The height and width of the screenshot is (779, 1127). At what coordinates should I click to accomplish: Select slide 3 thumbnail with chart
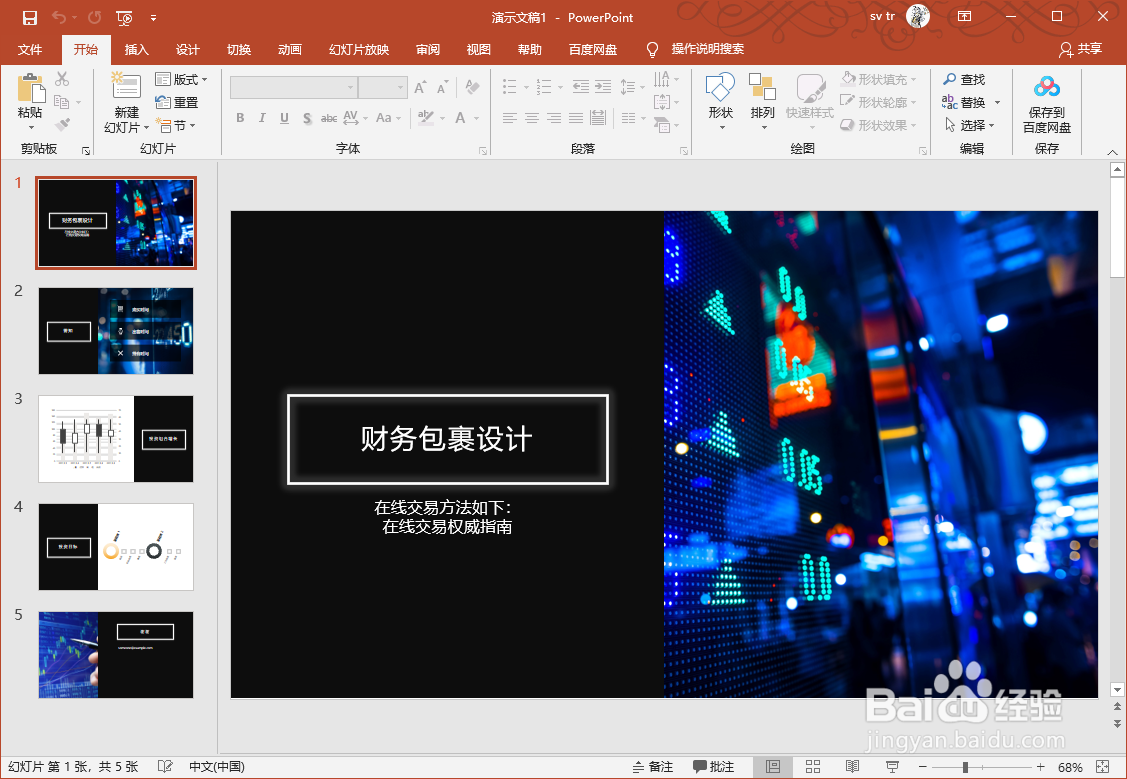coord(116,438)
